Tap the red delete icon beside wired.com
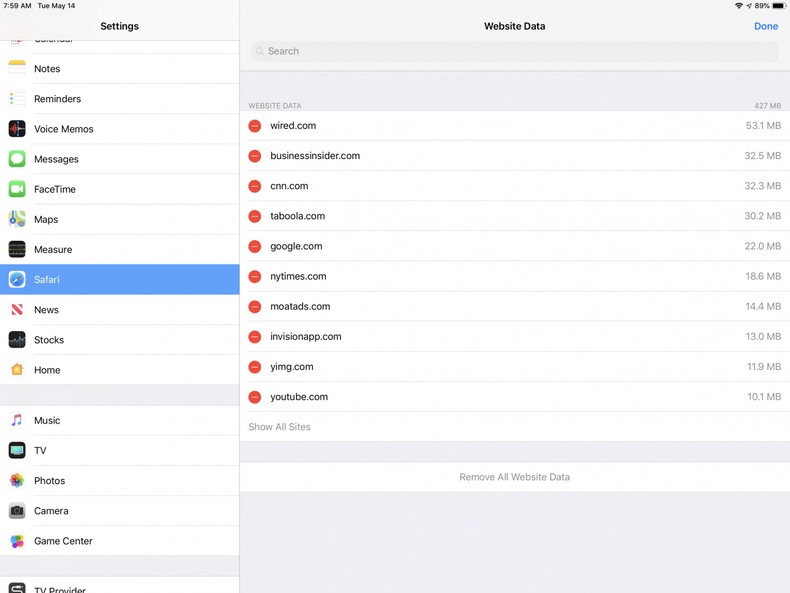The height and width of the screenshot is (593, 790). tap(255, 126)
